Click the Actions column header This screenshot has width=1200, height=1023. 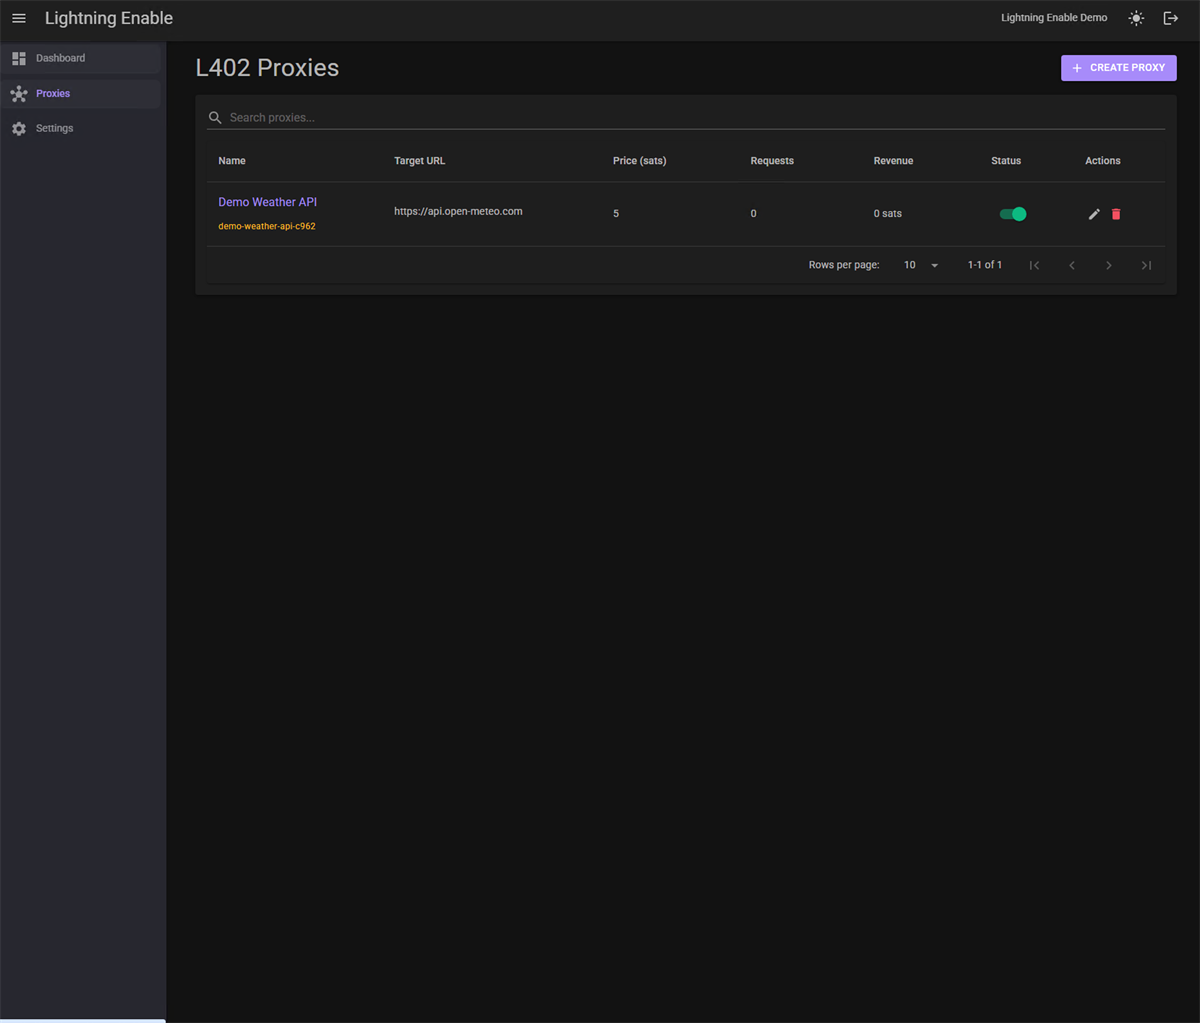coord(1103,161)
